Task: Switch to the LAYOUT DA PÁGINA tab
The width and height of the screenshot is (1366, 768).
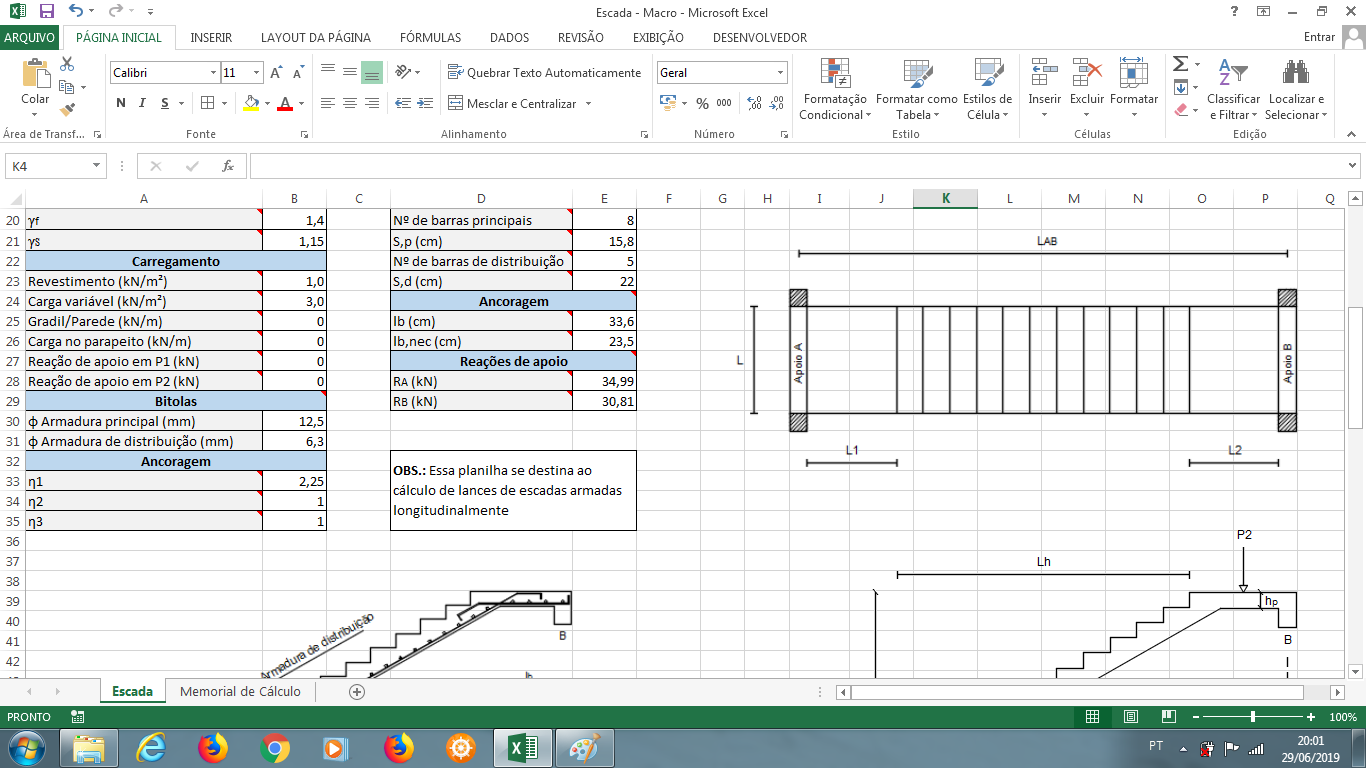Action: 316,37
